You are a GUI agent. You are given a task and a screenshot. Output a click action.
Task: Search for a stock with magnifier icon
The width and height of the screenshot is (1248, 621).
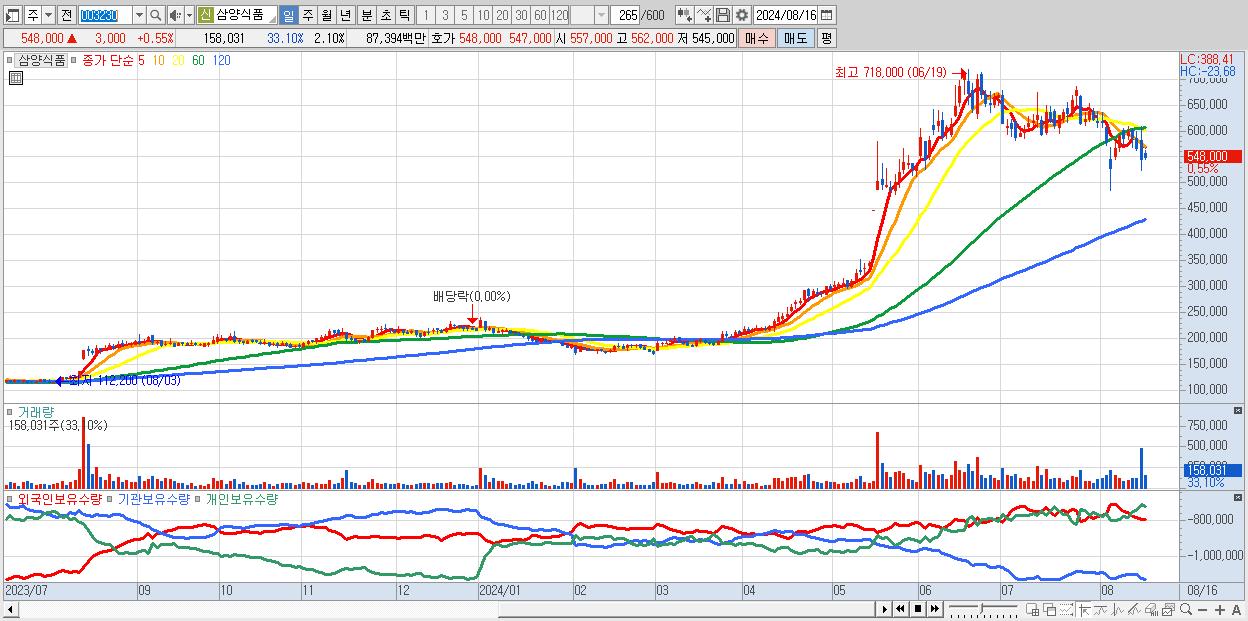click(x=155, y=15)
